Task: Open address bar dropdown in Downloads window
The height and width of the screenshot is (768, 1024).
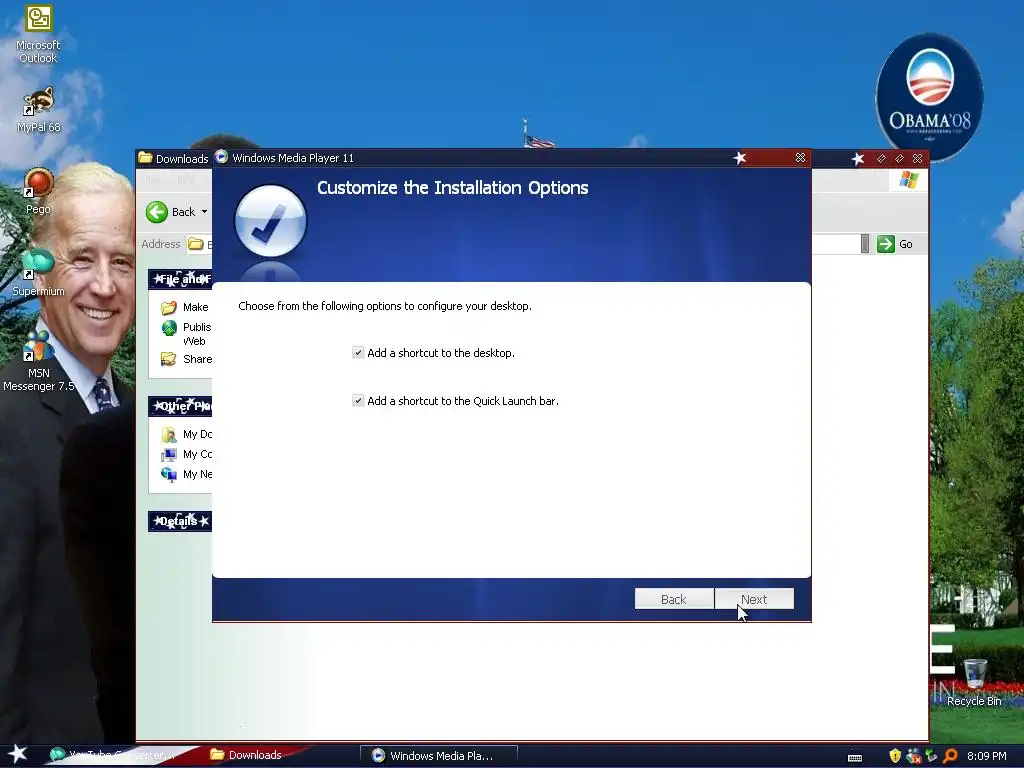Action: pyautogui.click(x=865, y=244)
